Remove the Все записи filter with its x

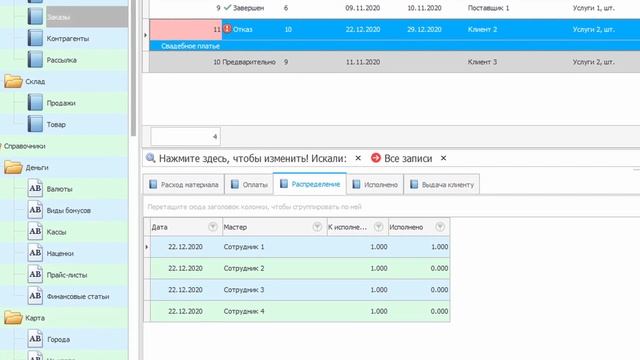point(443,158)
